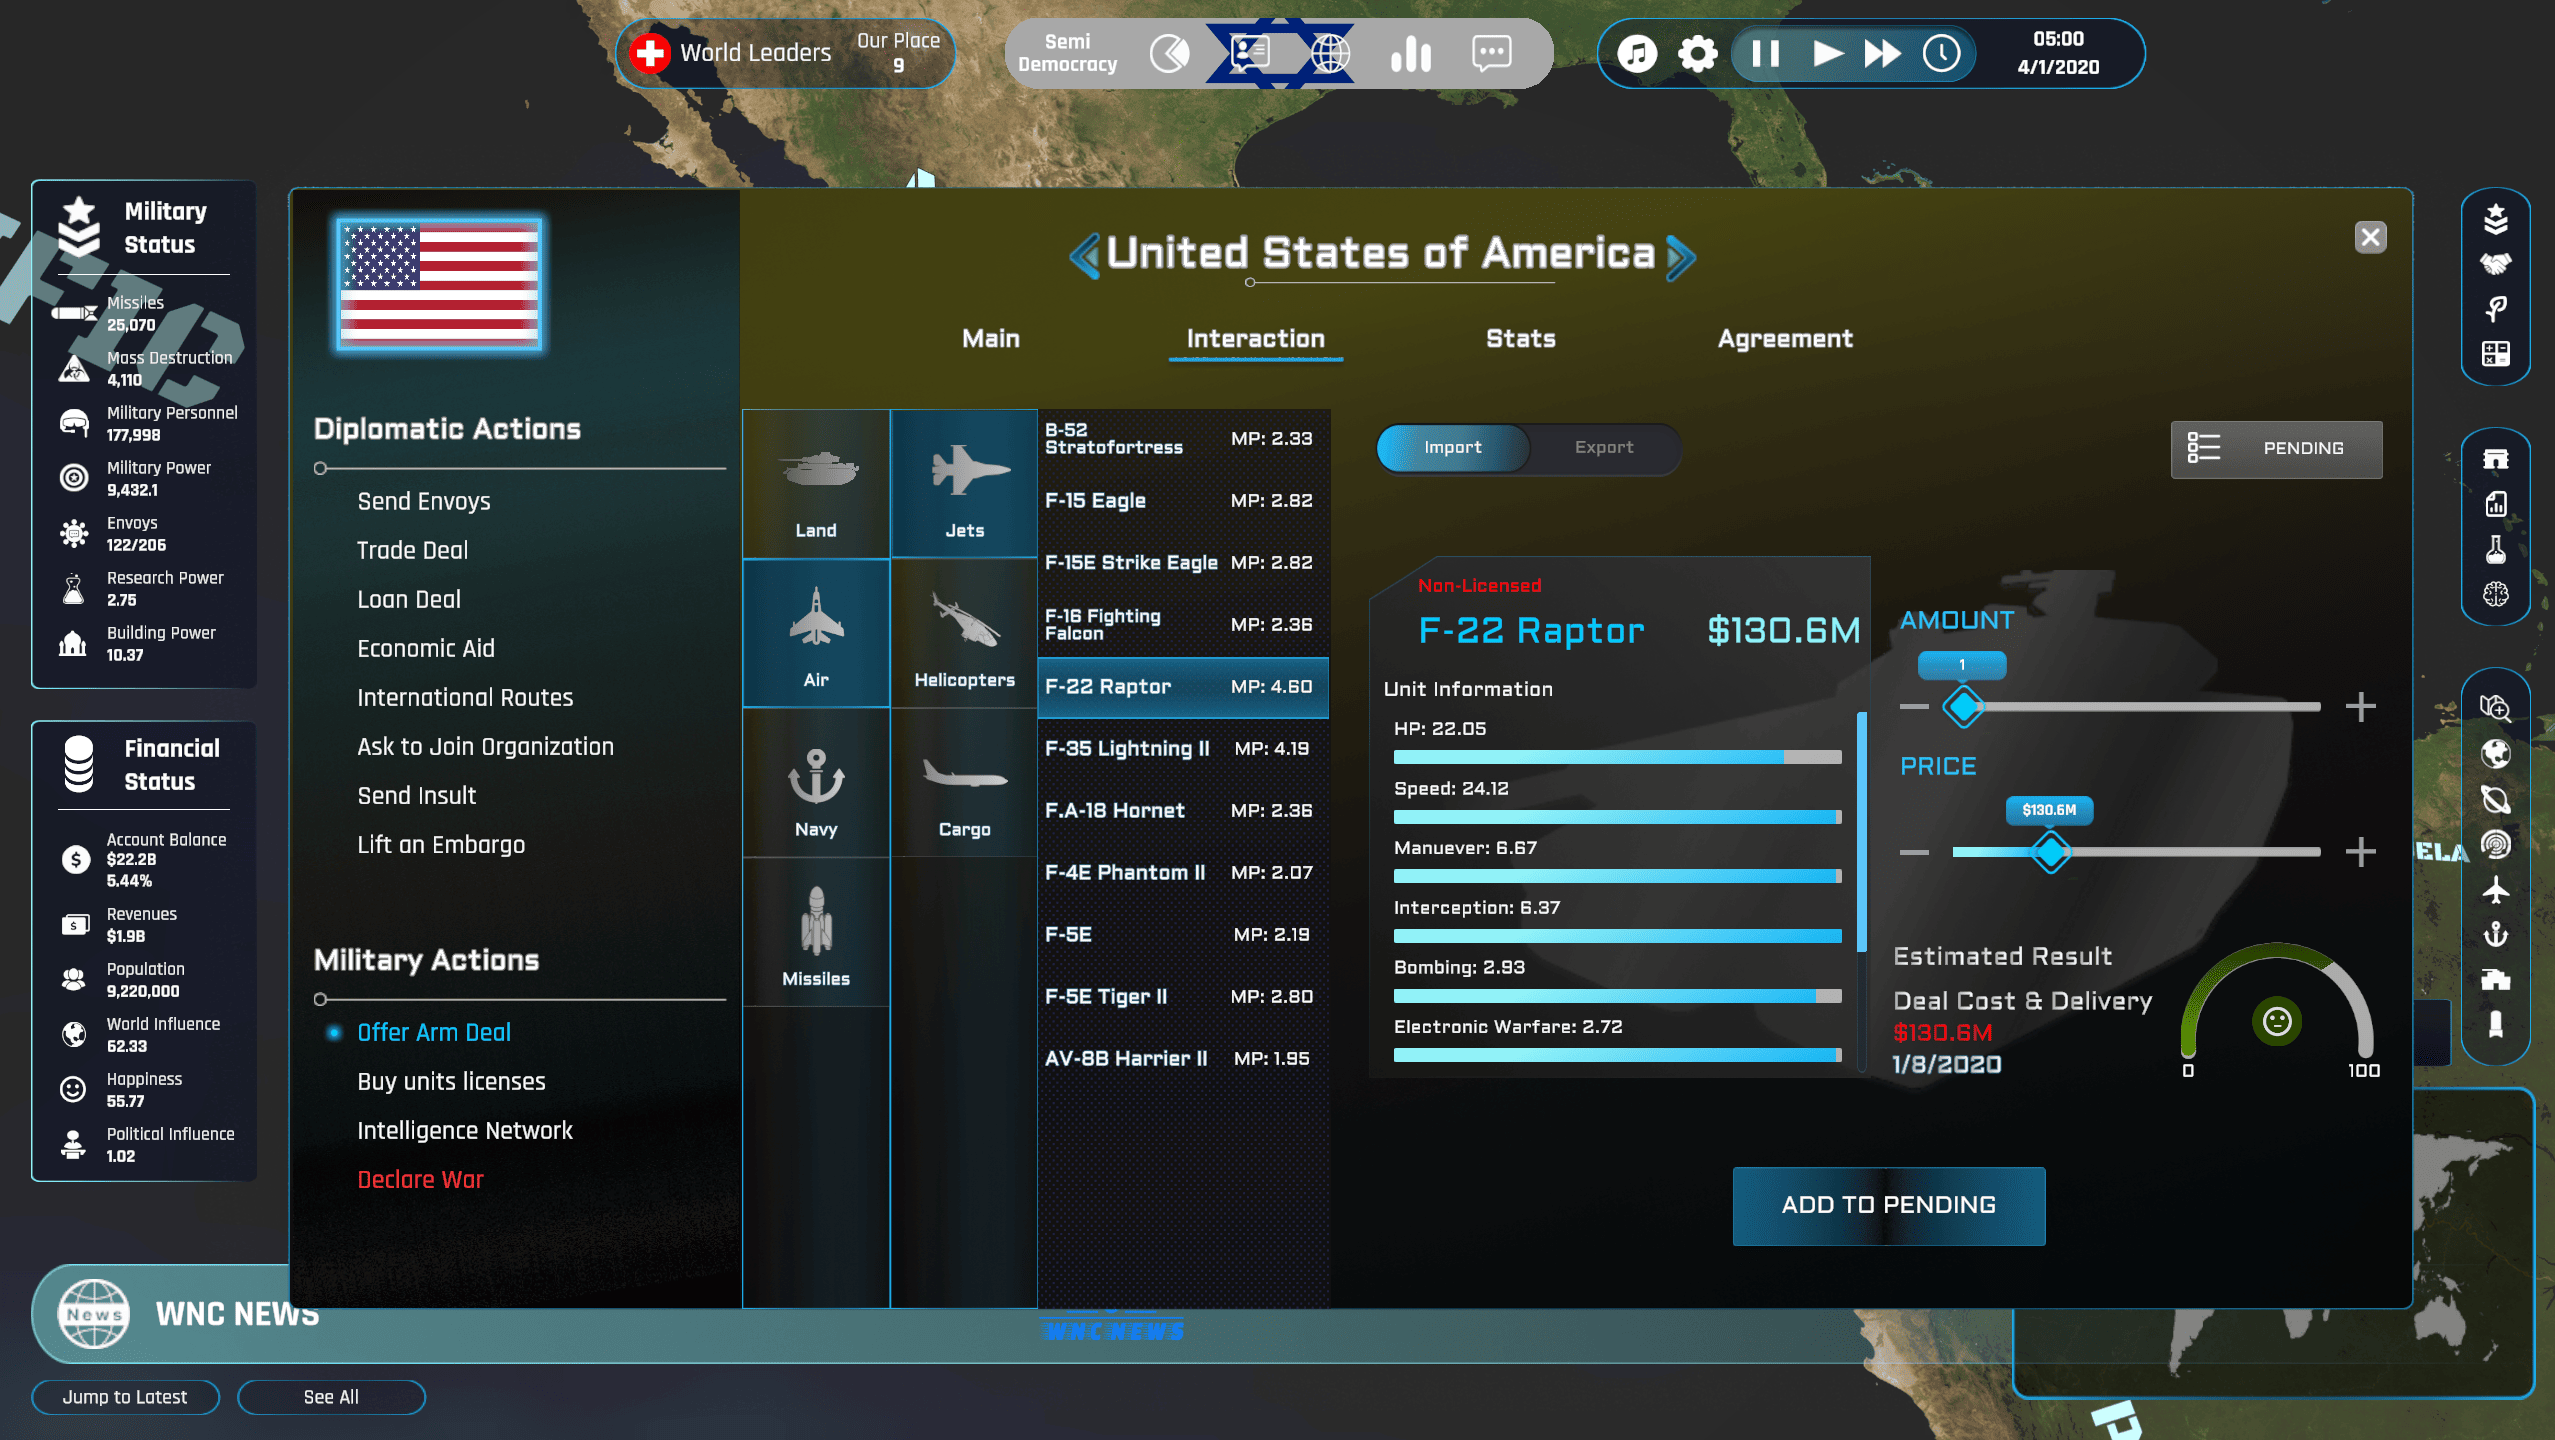The height and width of the screenshot is (1440, 2555).
Task: Choose Offer Arm Deal action
Action: (x=434, y=1033)
